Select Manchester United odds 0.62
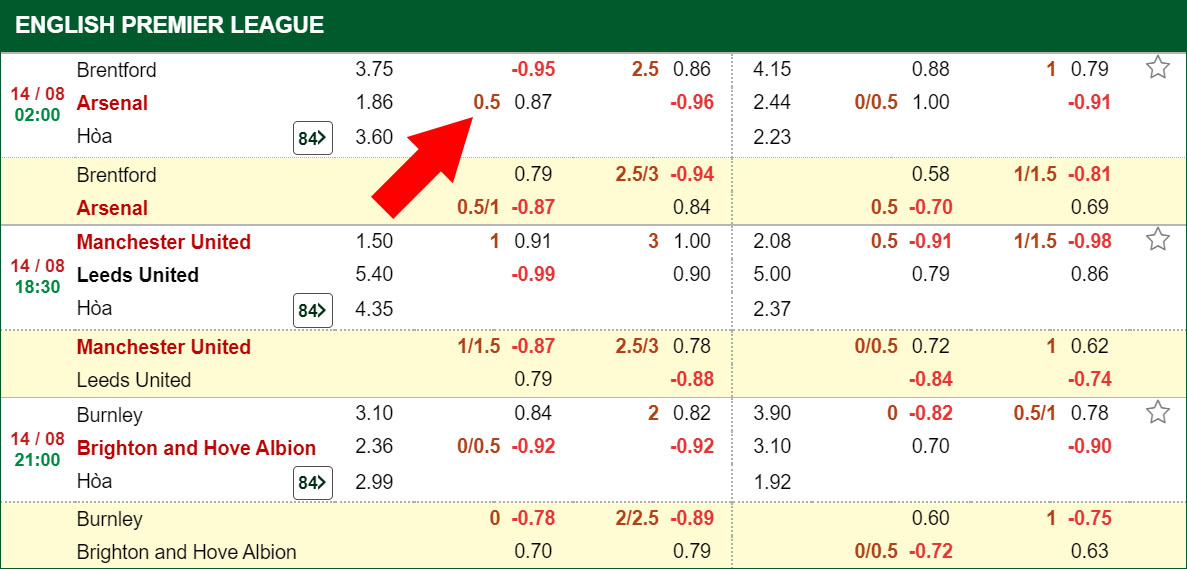 pyautogui.click(x=1089, y=347)
